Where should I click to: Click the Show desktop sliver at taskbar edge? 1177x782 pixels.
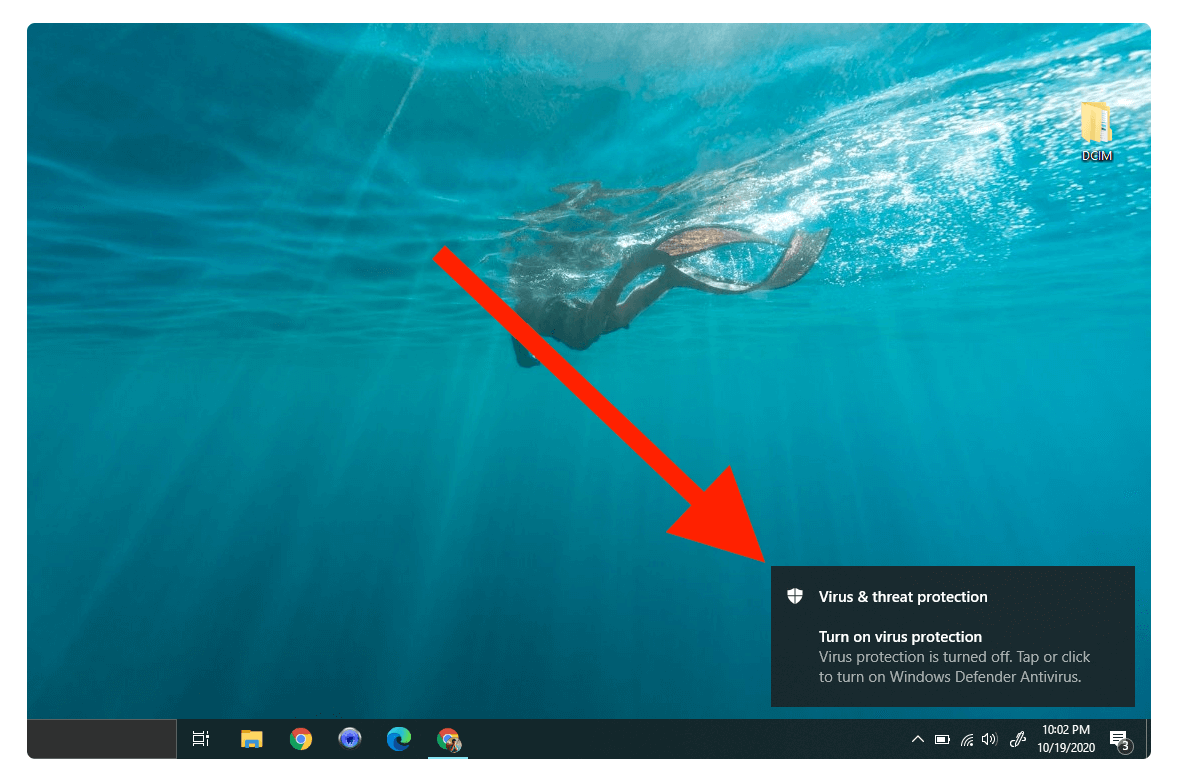coord(1148,739)
